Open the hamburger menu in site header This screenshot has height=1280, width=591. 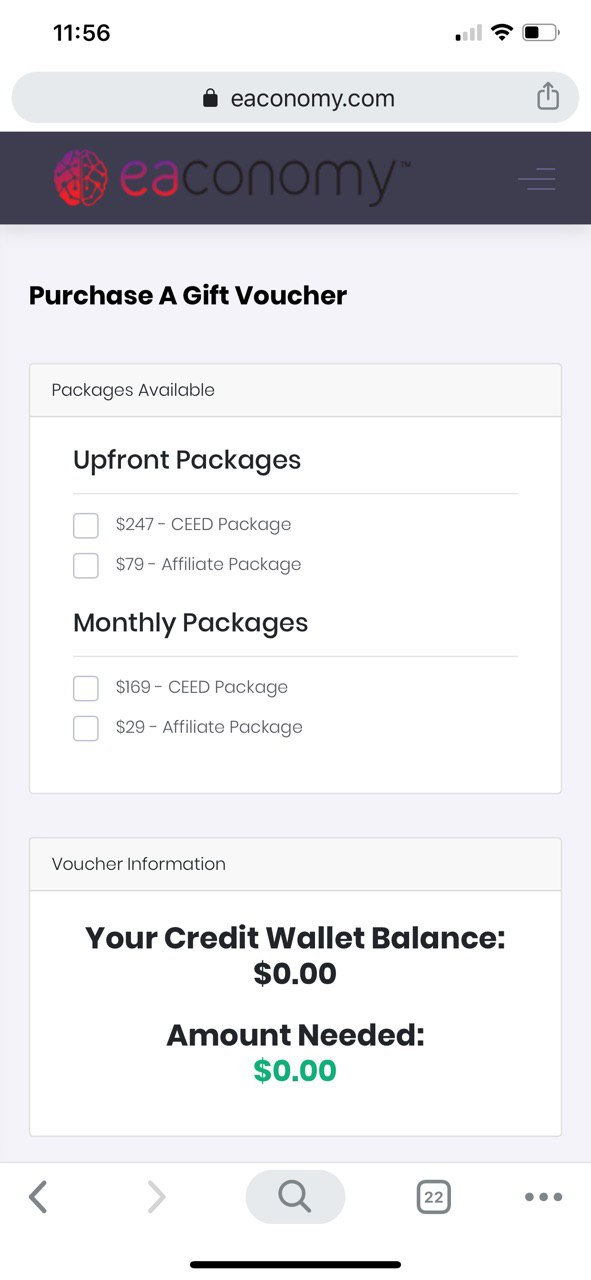click(537, 179)
